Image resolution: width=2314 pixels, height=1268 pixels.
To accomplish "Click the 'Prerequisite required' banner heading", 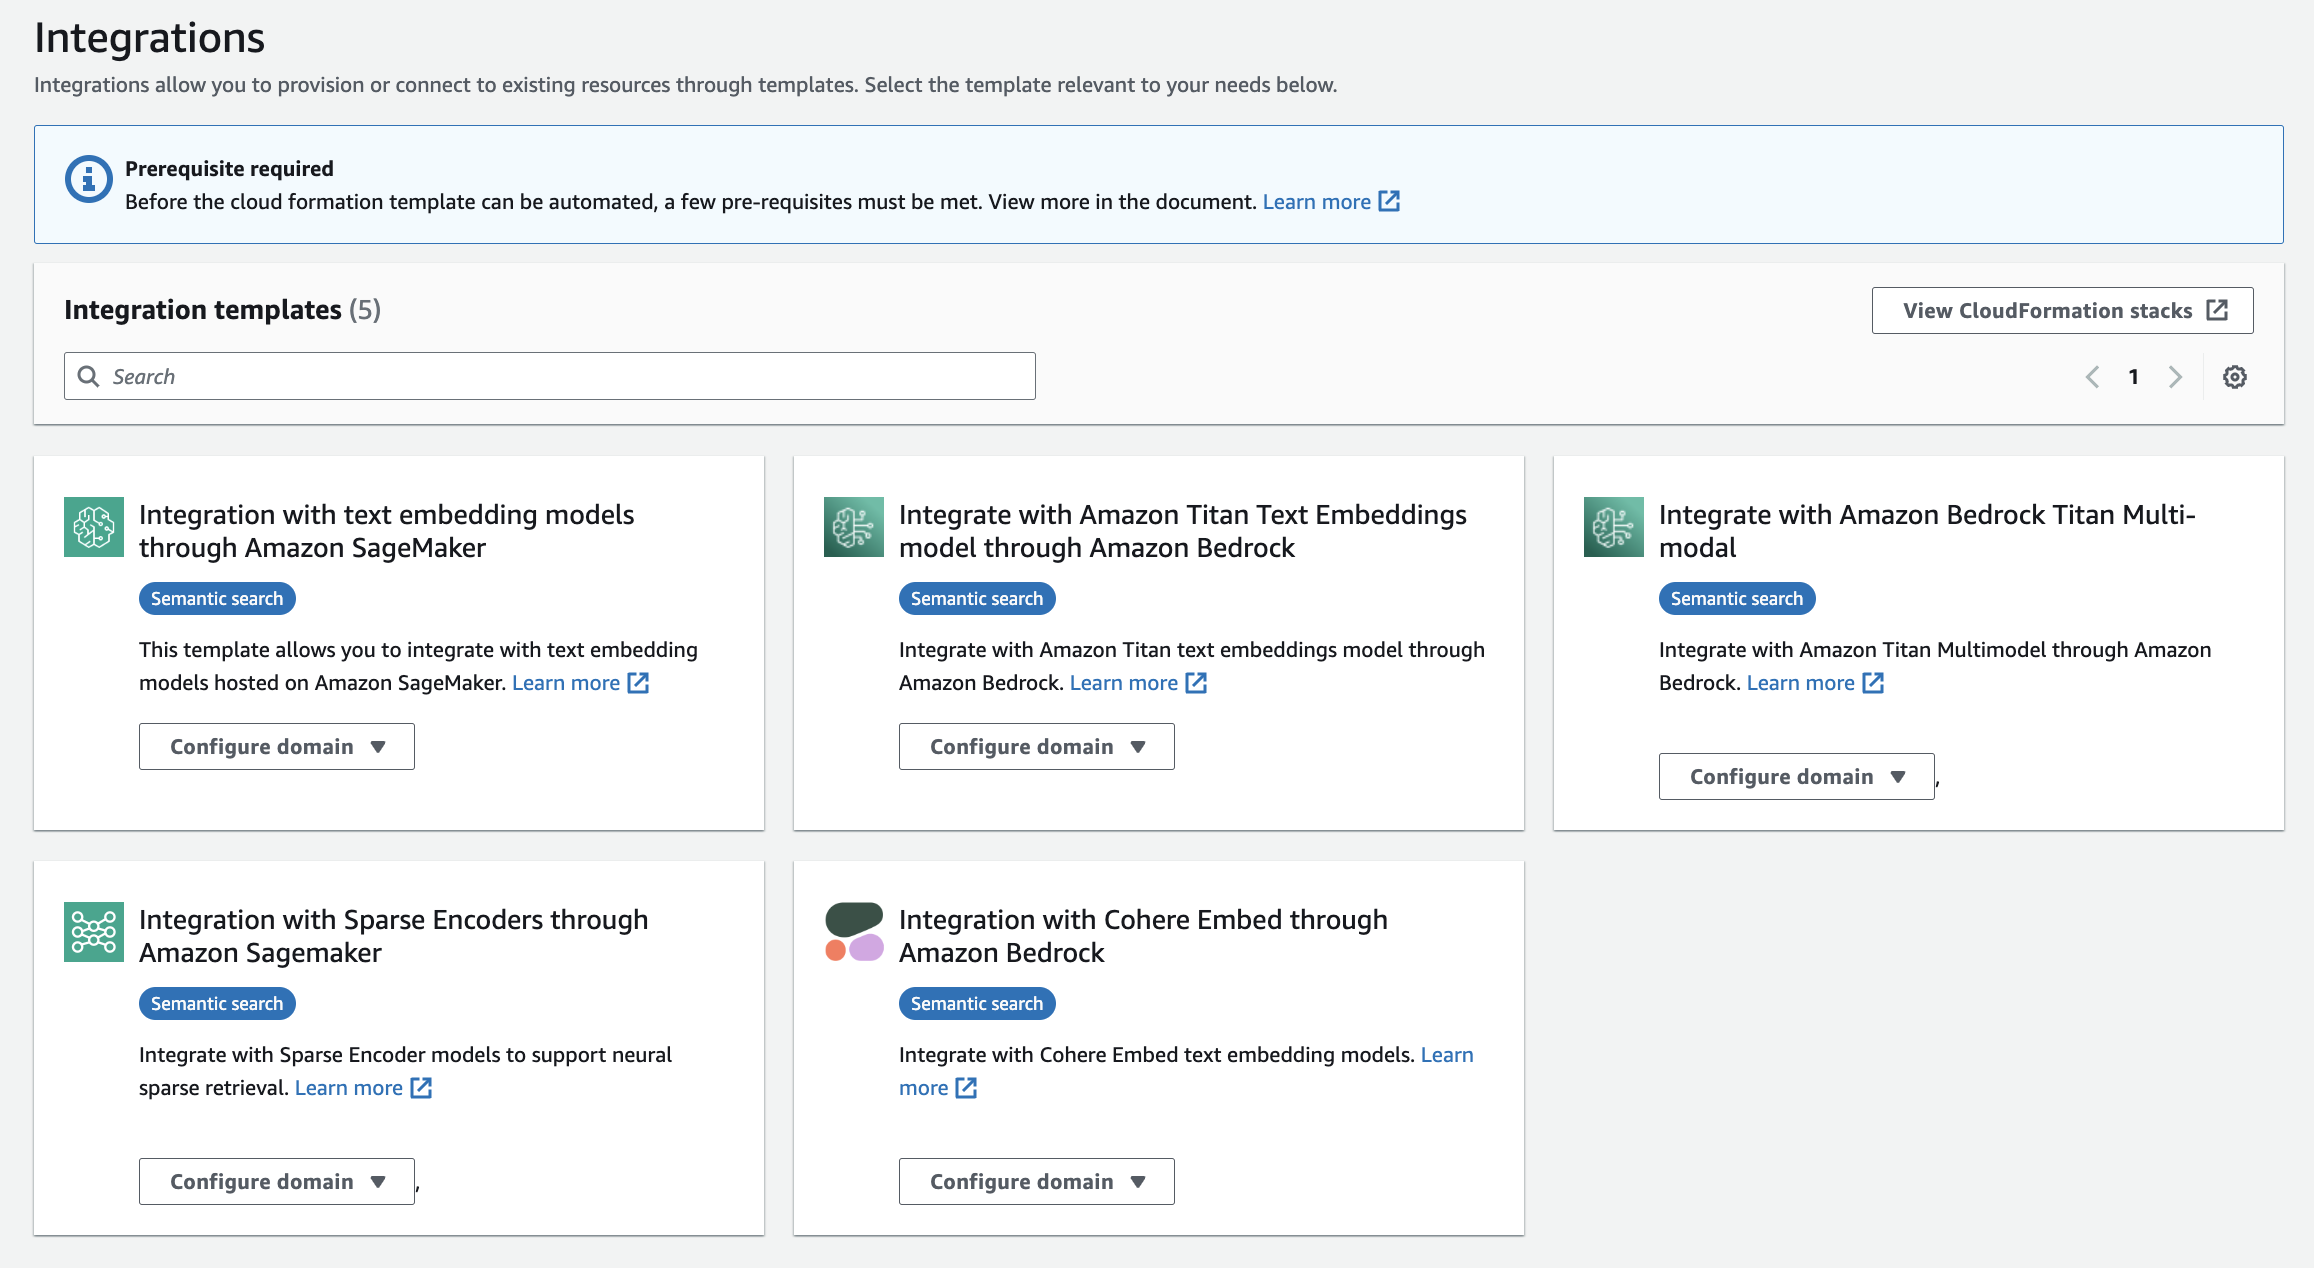I will (229, 169).
